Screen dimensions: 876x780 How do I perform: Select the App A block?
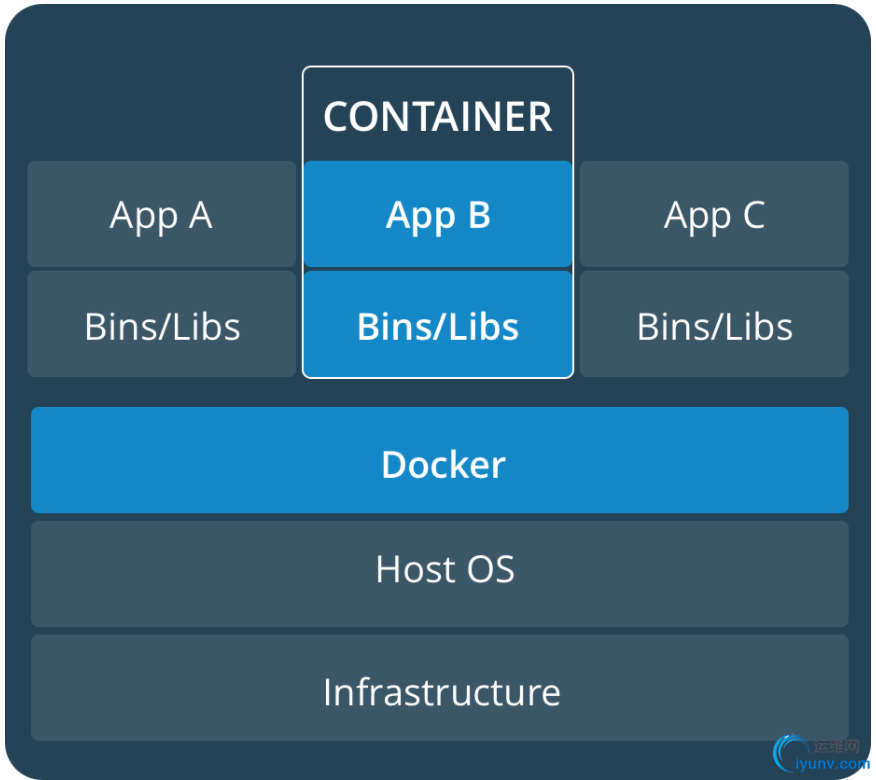(x=161, y=214)
